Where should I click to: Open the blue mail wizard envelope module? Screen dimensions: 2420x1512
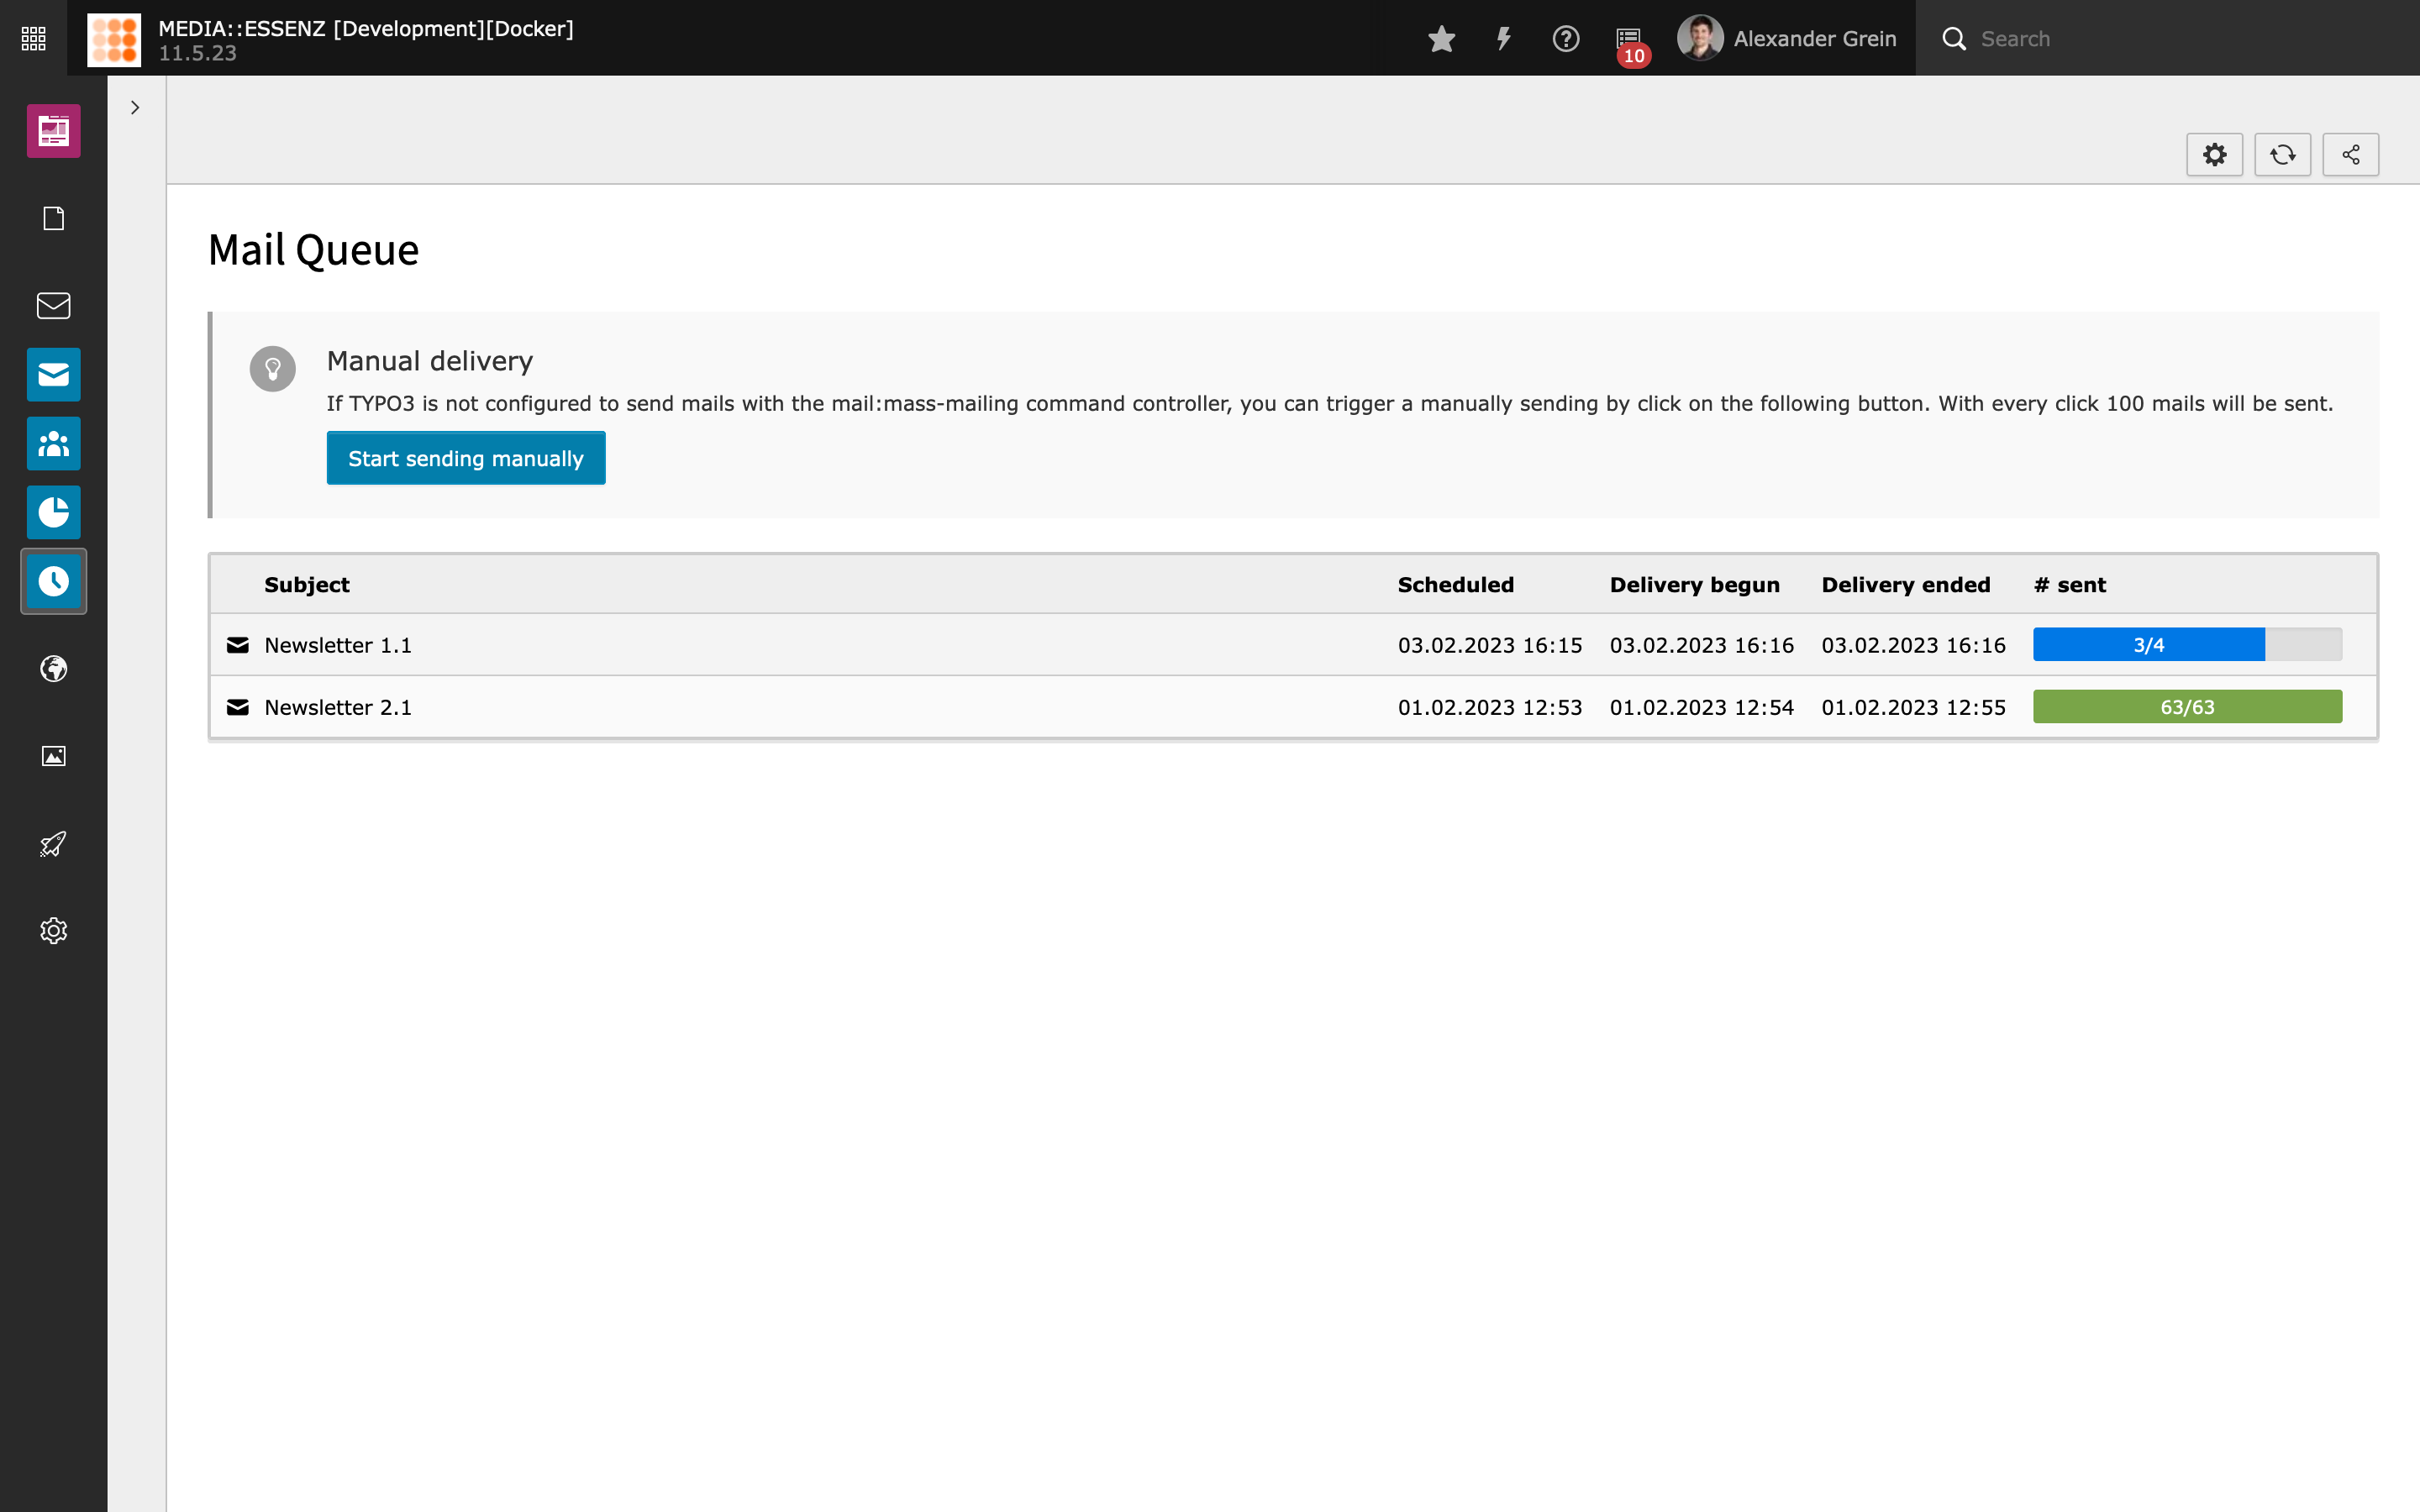pos(53,374)
